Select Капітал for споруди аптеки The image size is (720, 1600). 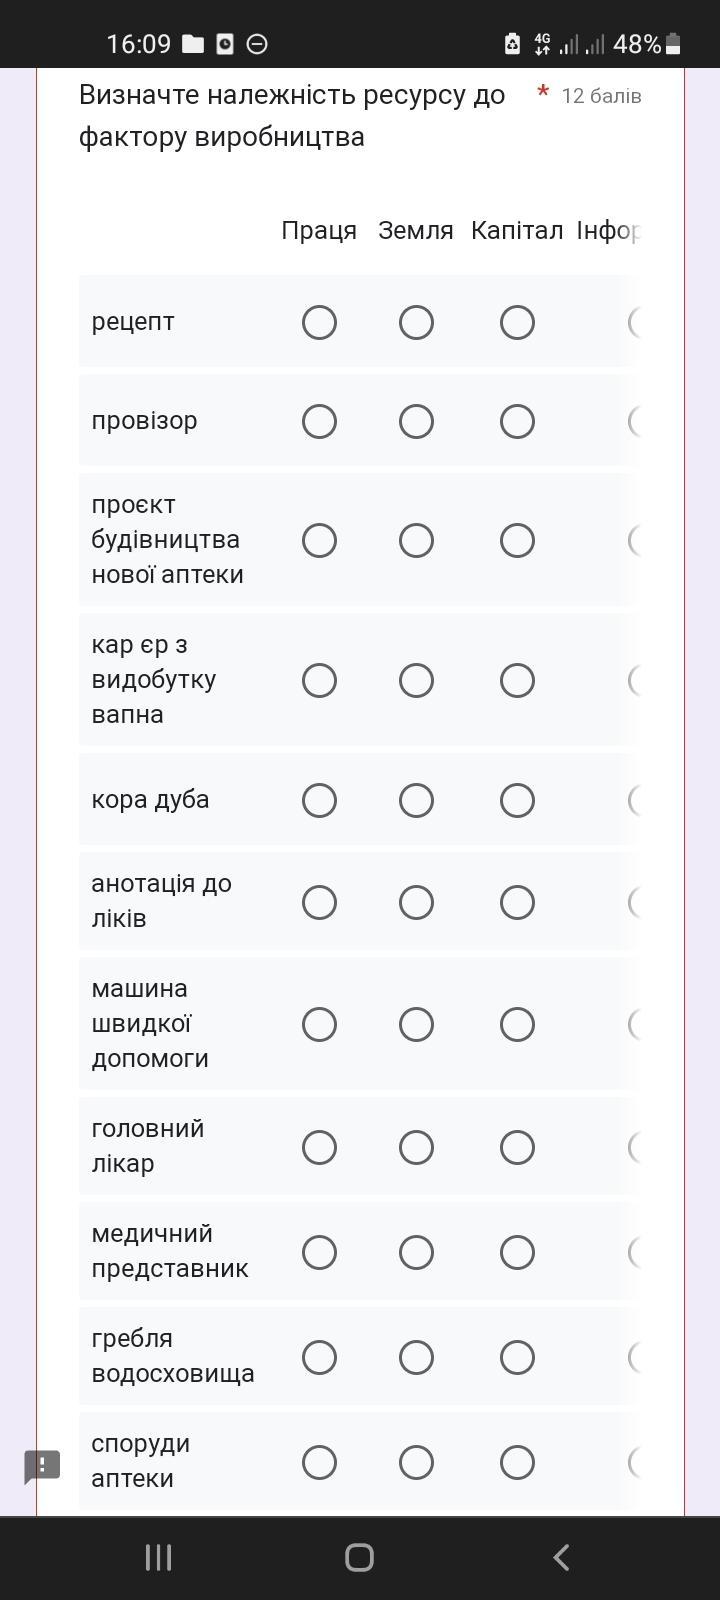[x=517, y=1462]
